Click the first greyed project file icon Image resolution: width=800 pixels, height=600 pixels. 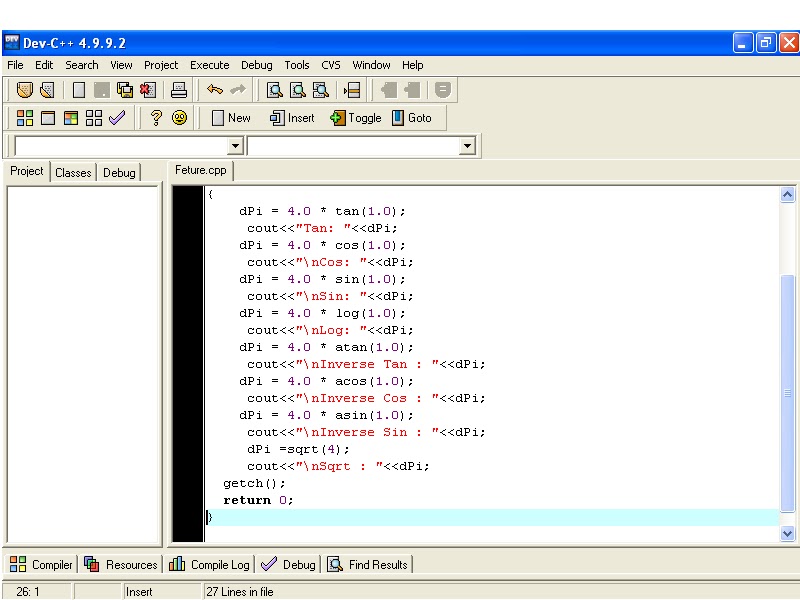coord(389,90)
